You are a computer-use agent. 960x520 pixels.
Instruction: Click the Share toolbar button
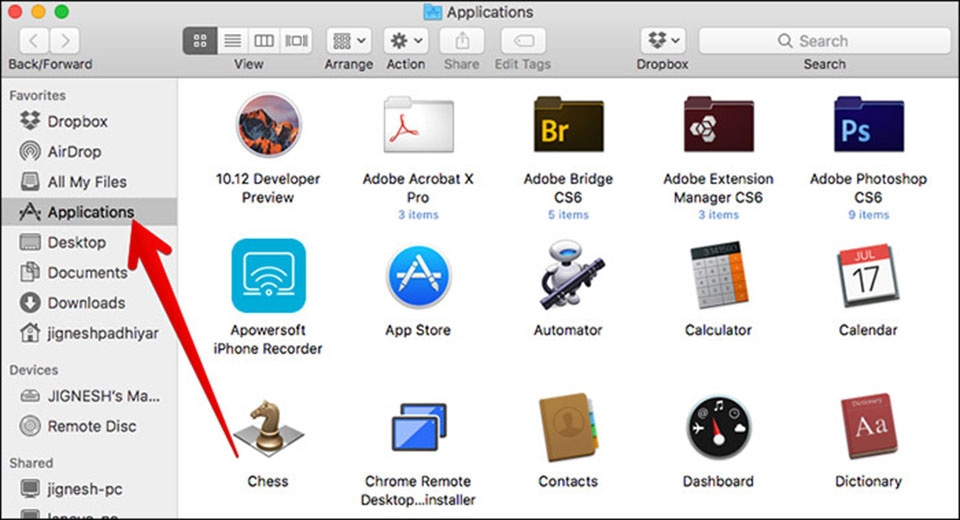tap(462, 41)
